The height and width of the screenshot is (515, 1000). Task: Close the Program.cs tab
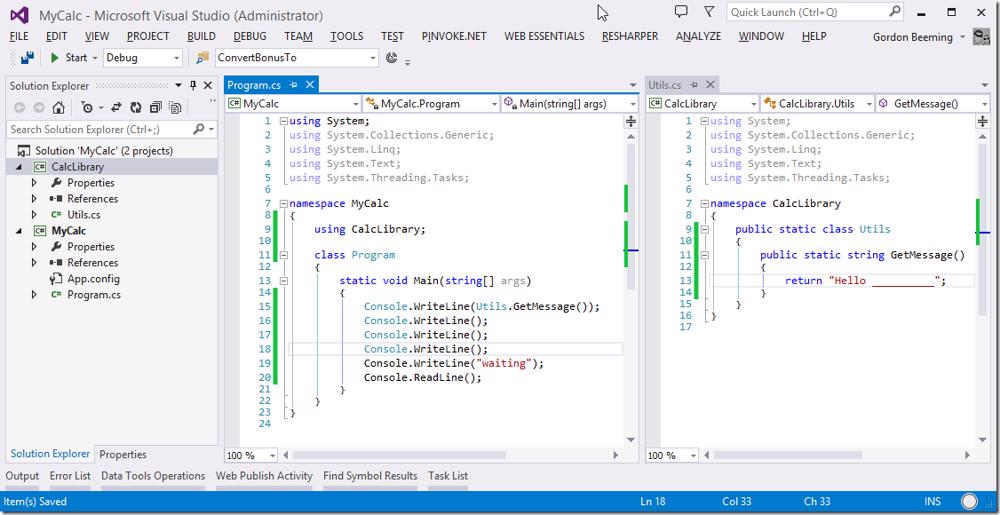(310, 85)
